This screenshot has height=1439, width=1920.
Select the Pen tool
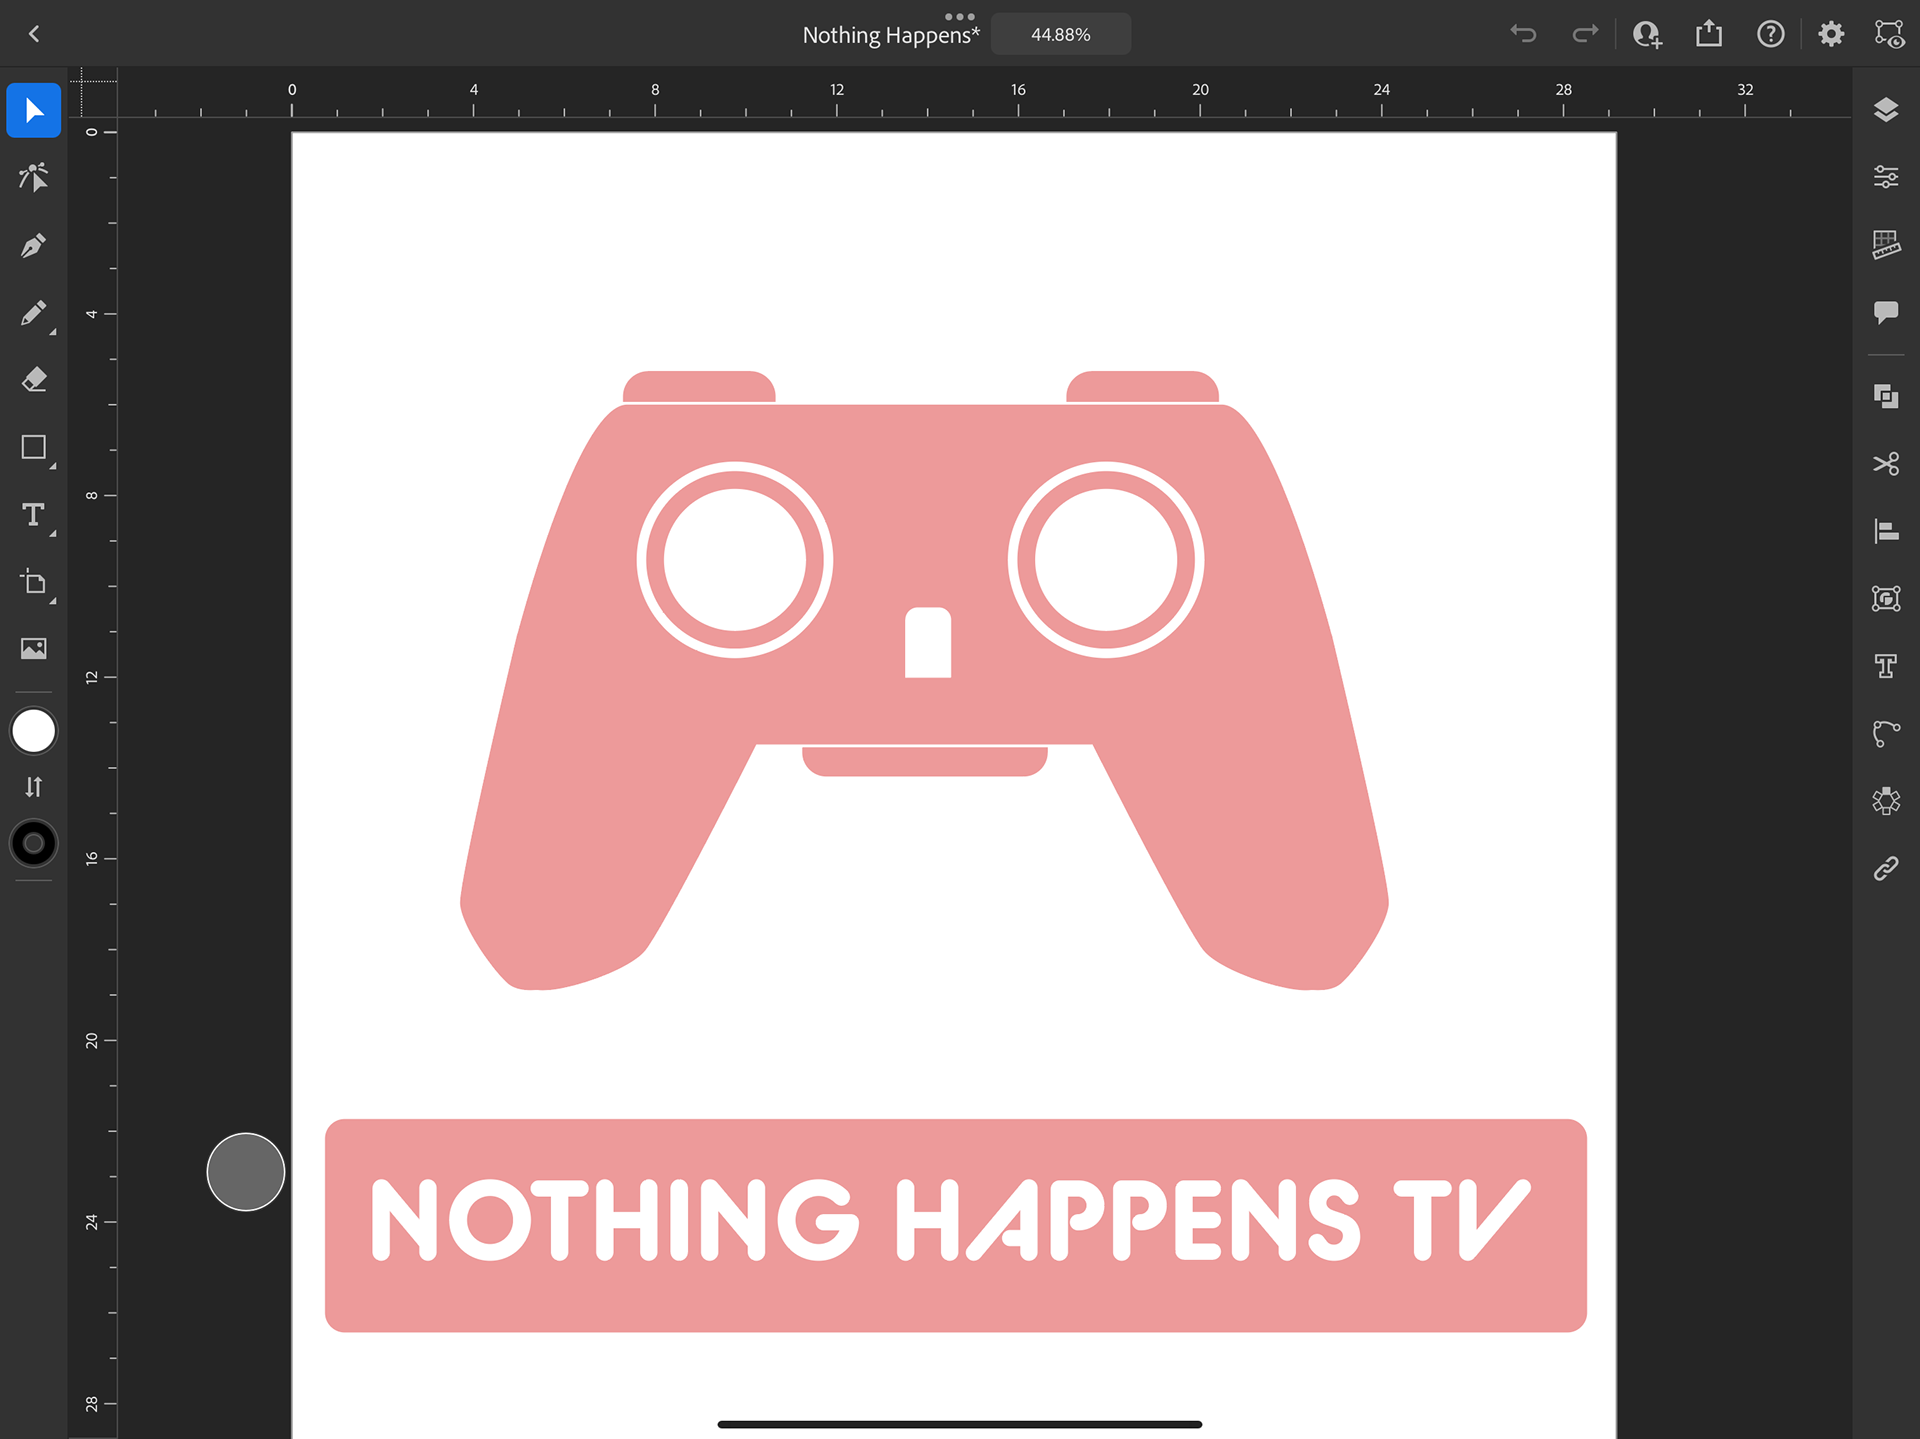coord(34,245)
